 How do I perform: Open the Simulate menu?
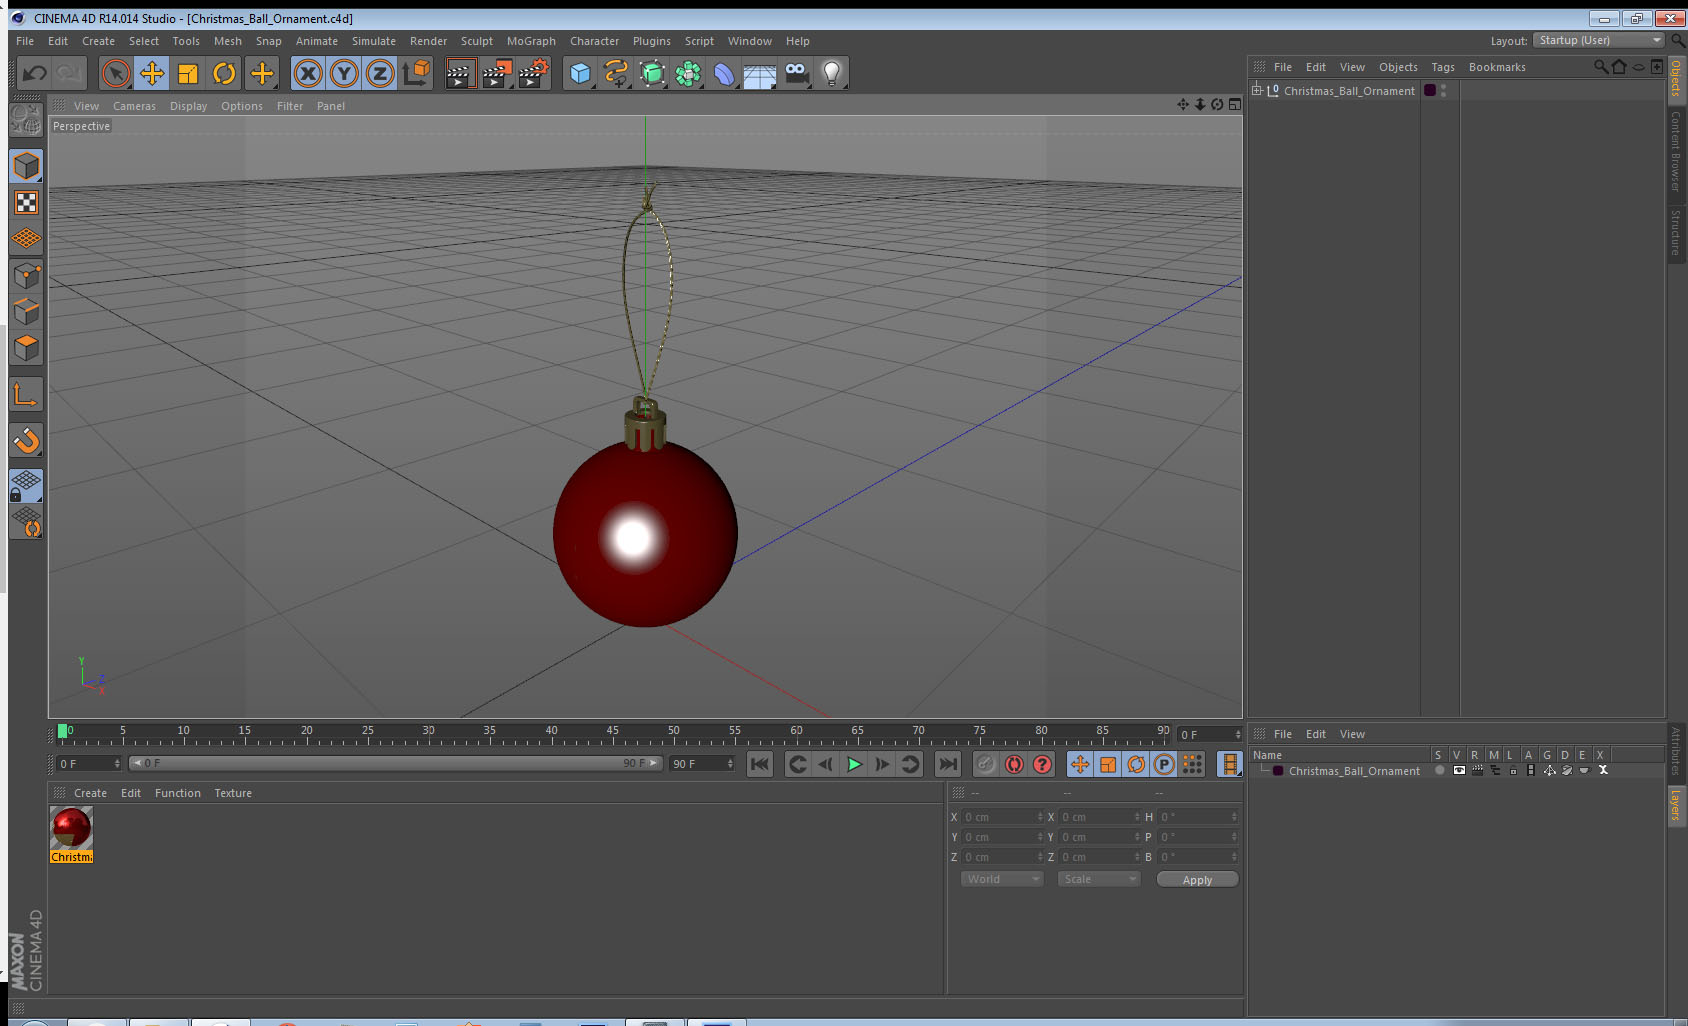coord(374,41)
